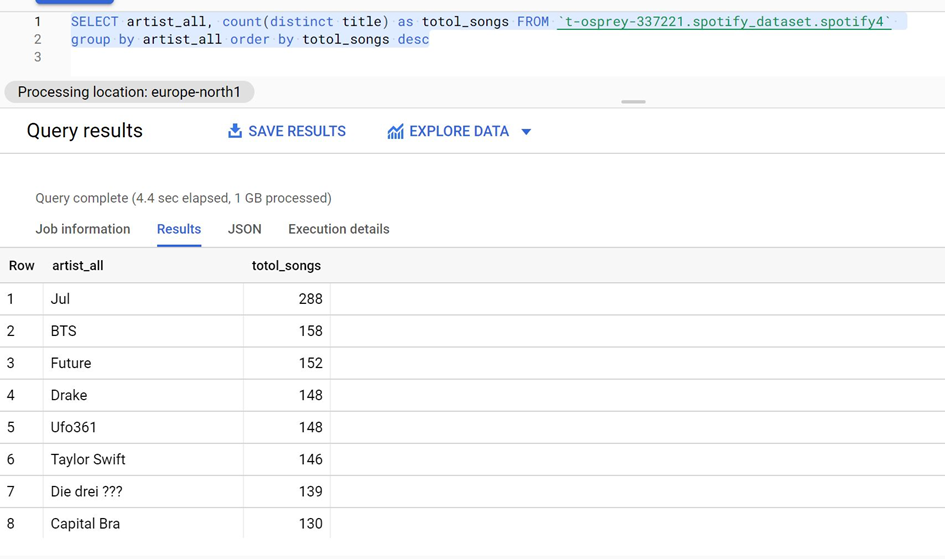Click the Row column header
Screen dimensions: 945x559
point(22,266)
